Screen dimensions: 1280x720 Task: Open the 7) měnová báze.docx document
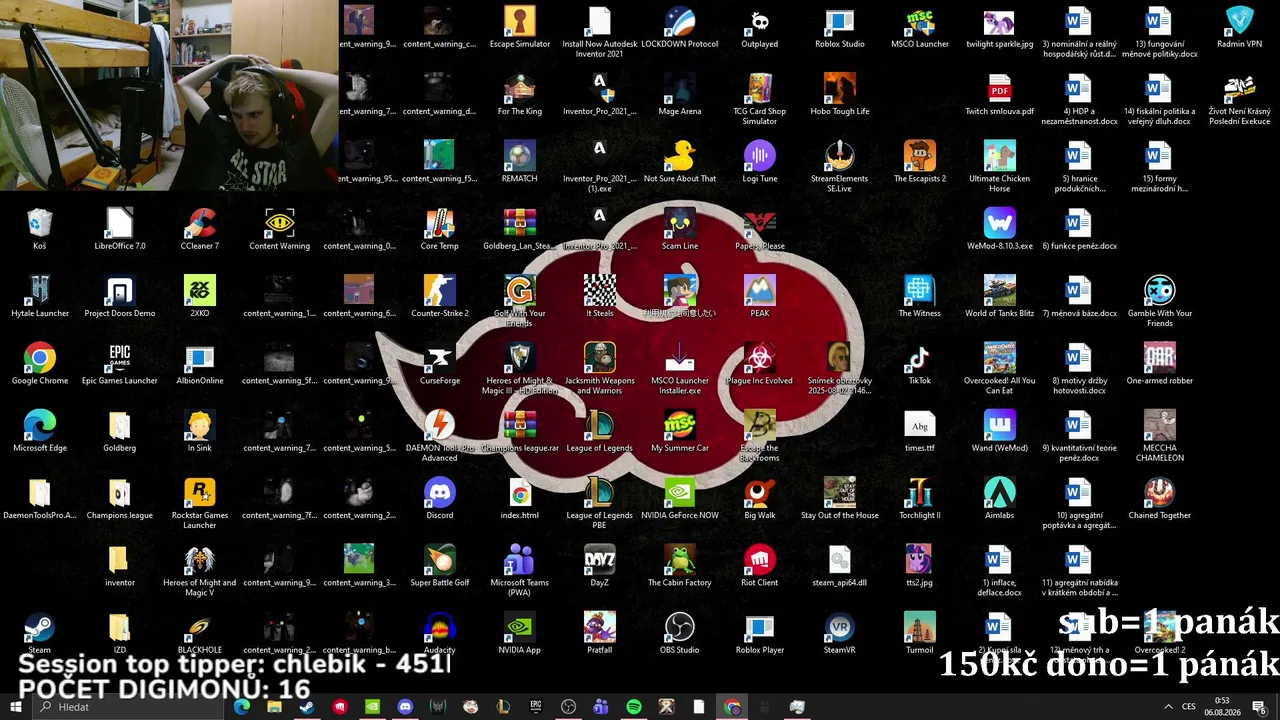pos(1078,290)
